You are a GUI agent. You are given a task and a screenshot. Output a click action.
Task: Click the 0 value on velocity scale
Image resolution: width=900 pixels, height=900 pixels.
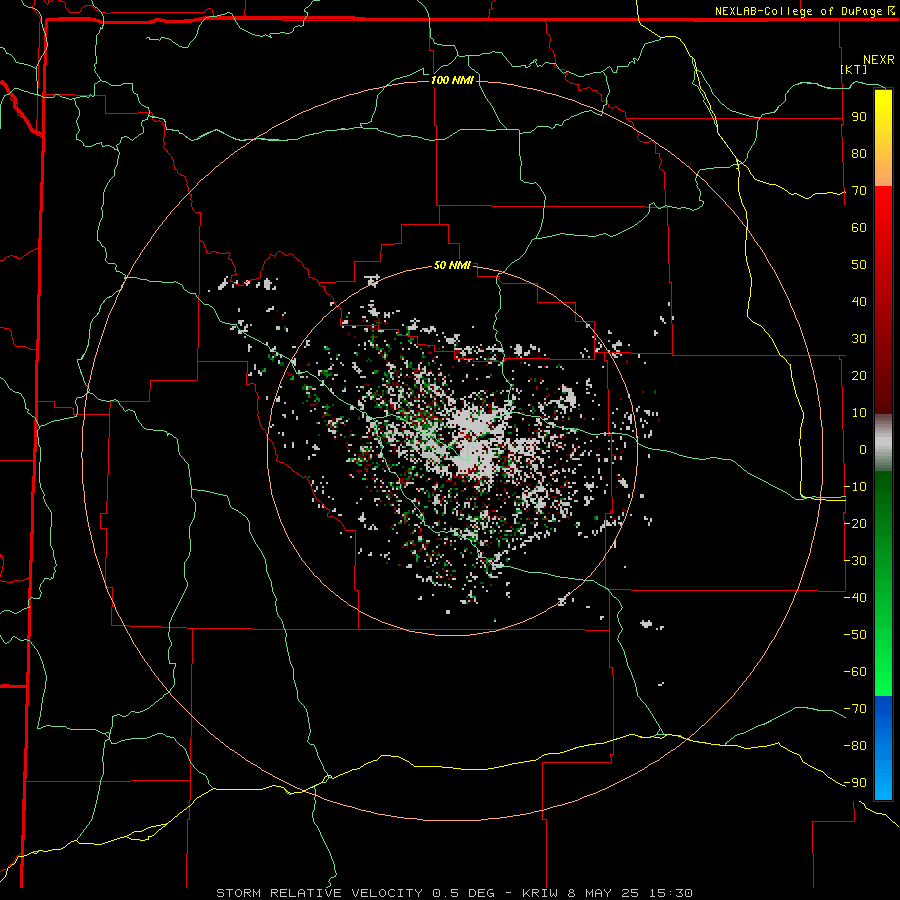point(863,450)
